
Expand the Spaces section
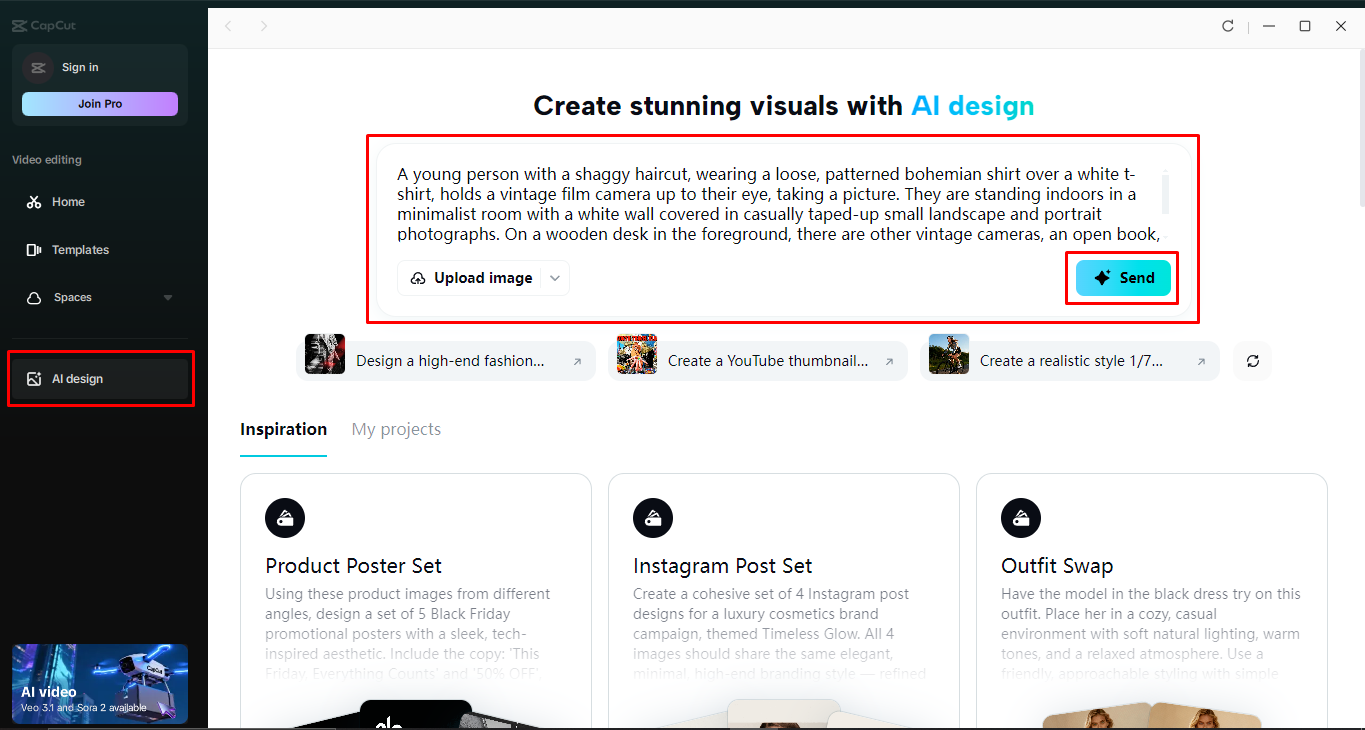pos(168,297)
